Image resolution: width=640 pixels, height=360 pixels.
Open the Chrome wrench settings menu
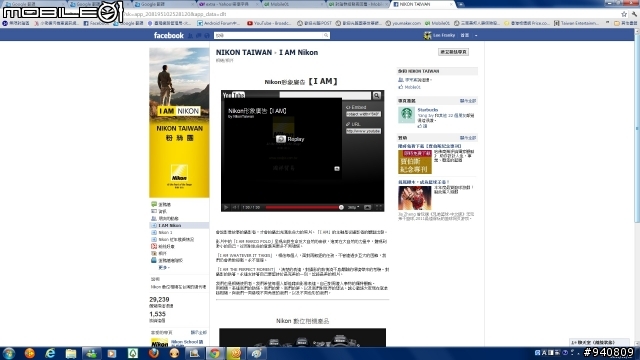pos(634,14)
